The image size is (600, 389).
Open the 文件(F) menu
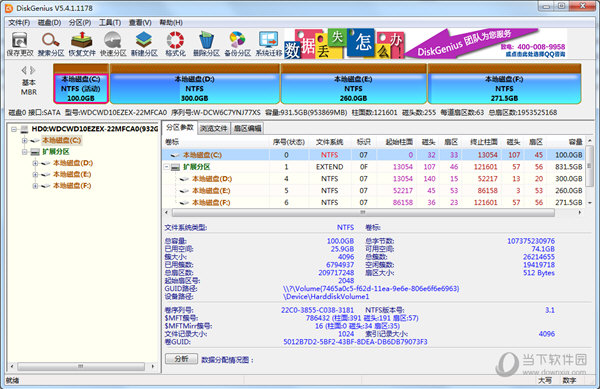(19, 23)
